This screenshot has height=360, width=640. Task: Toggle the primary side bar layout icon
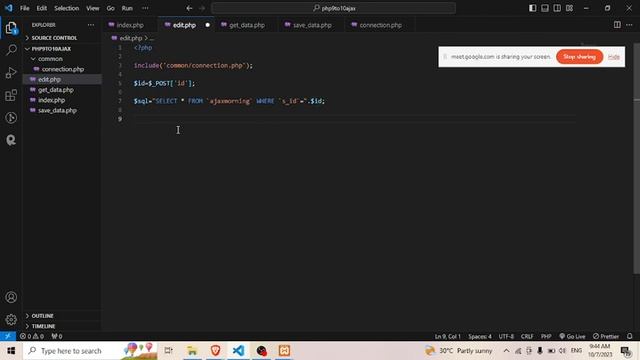pyautogui.click(x=533, y=8)
